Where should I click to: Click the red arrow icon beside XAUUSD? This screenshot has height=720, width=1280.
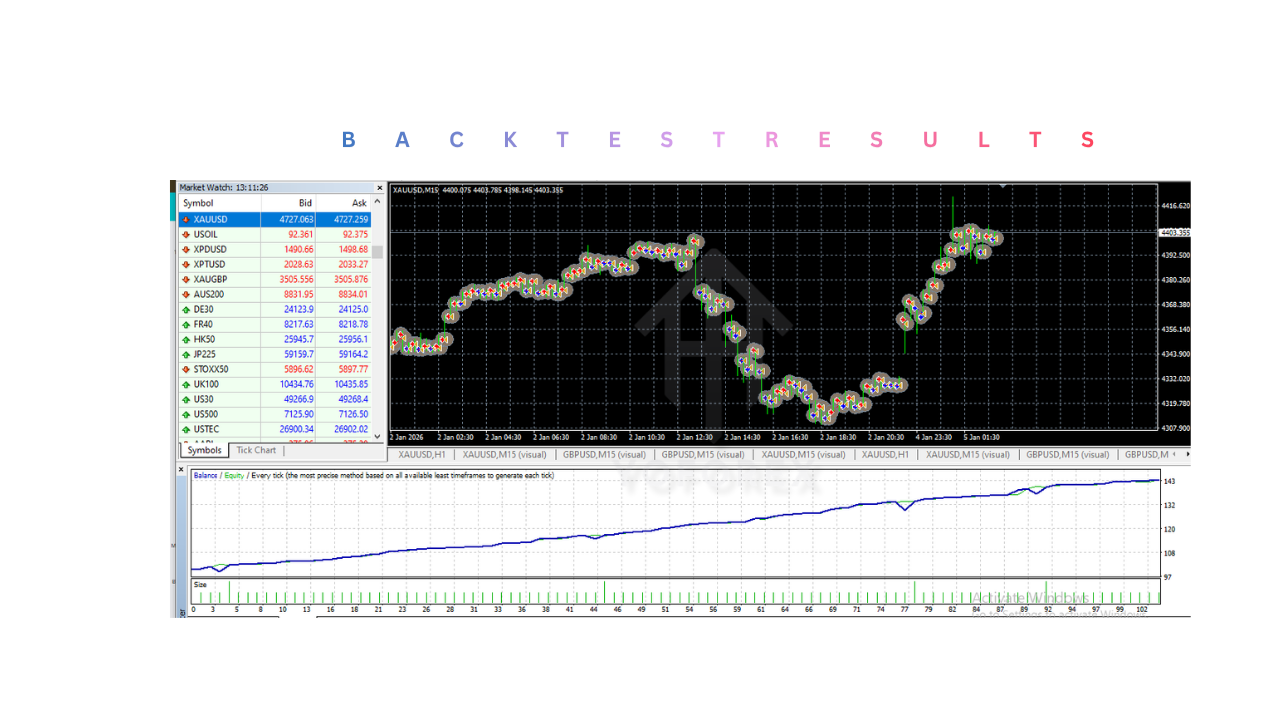coord(186,219)
